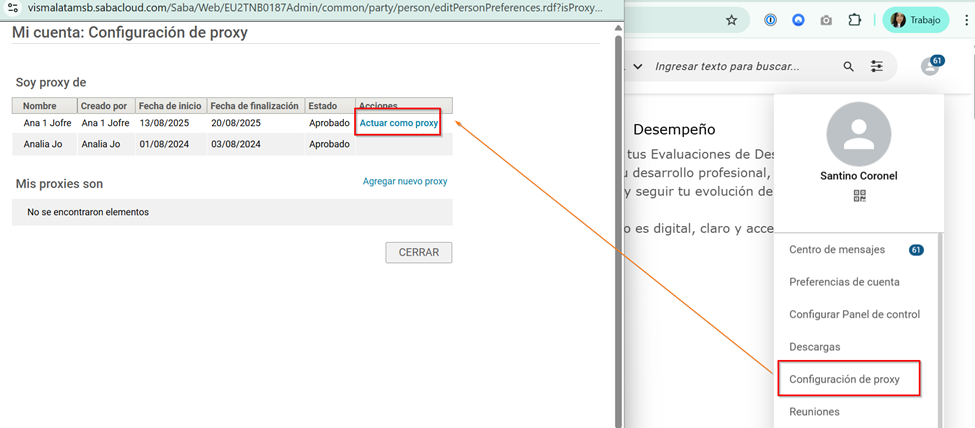Click the Santino Coronel profile picture
Screen dimensions: 975x428
[x=859, y=134]
